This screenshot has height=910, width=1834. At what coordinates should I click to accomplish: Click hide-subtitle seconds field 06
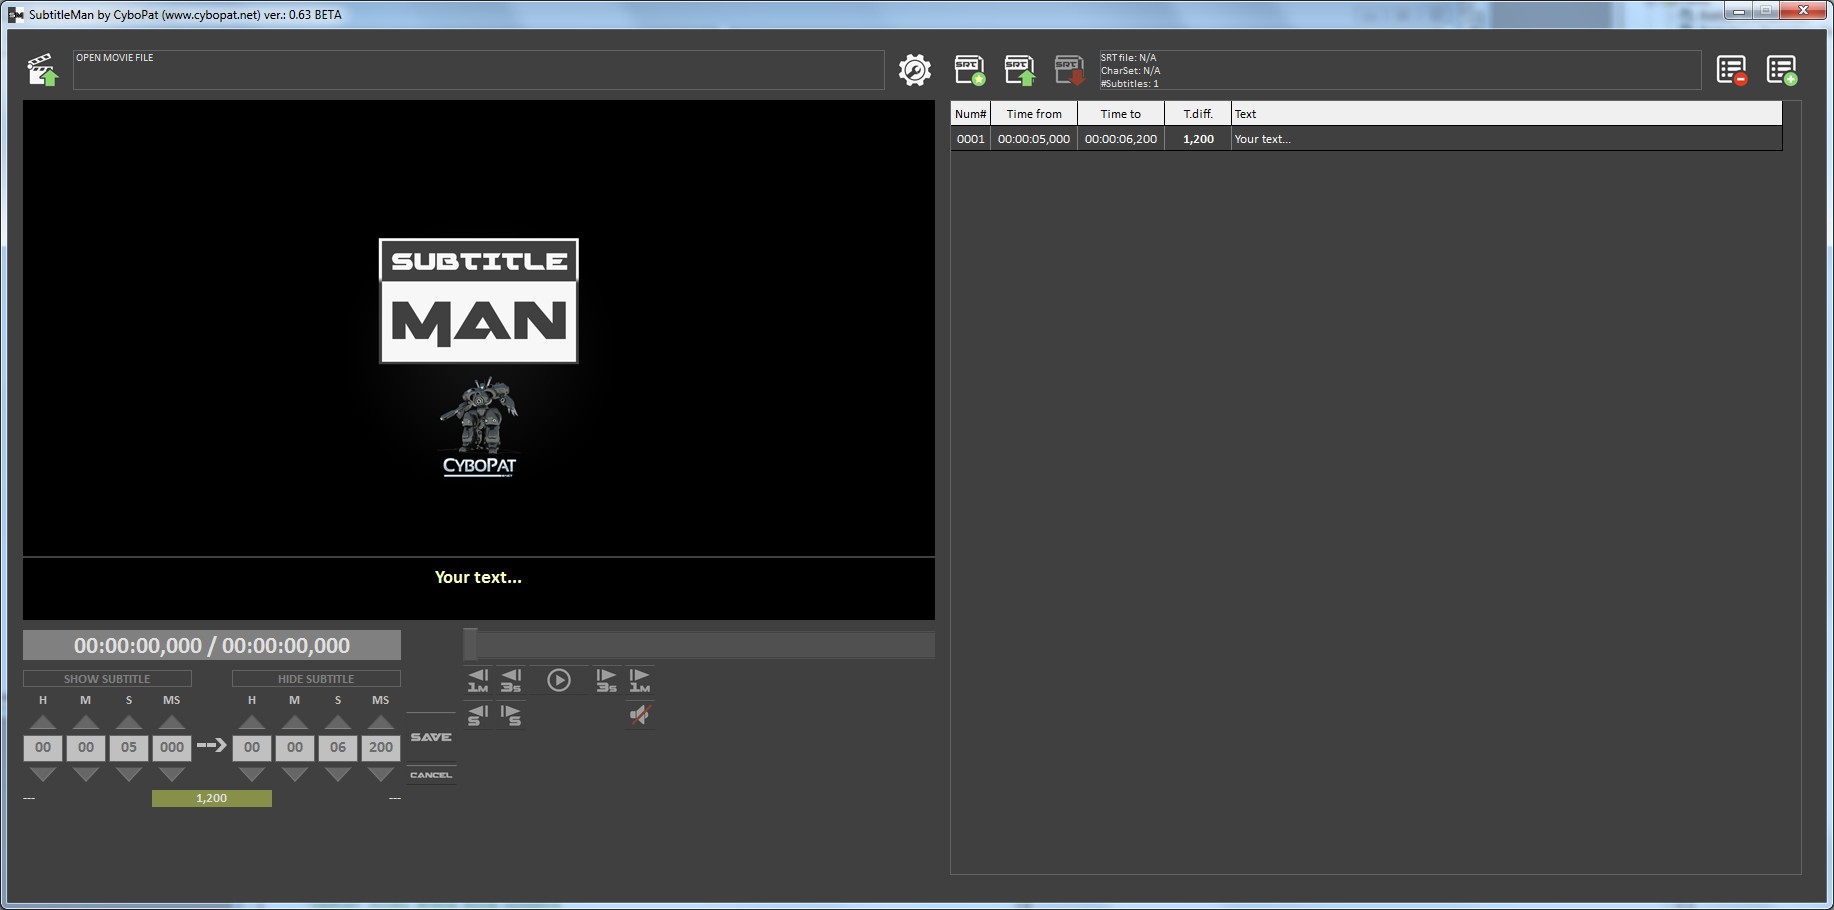[338, 748]
